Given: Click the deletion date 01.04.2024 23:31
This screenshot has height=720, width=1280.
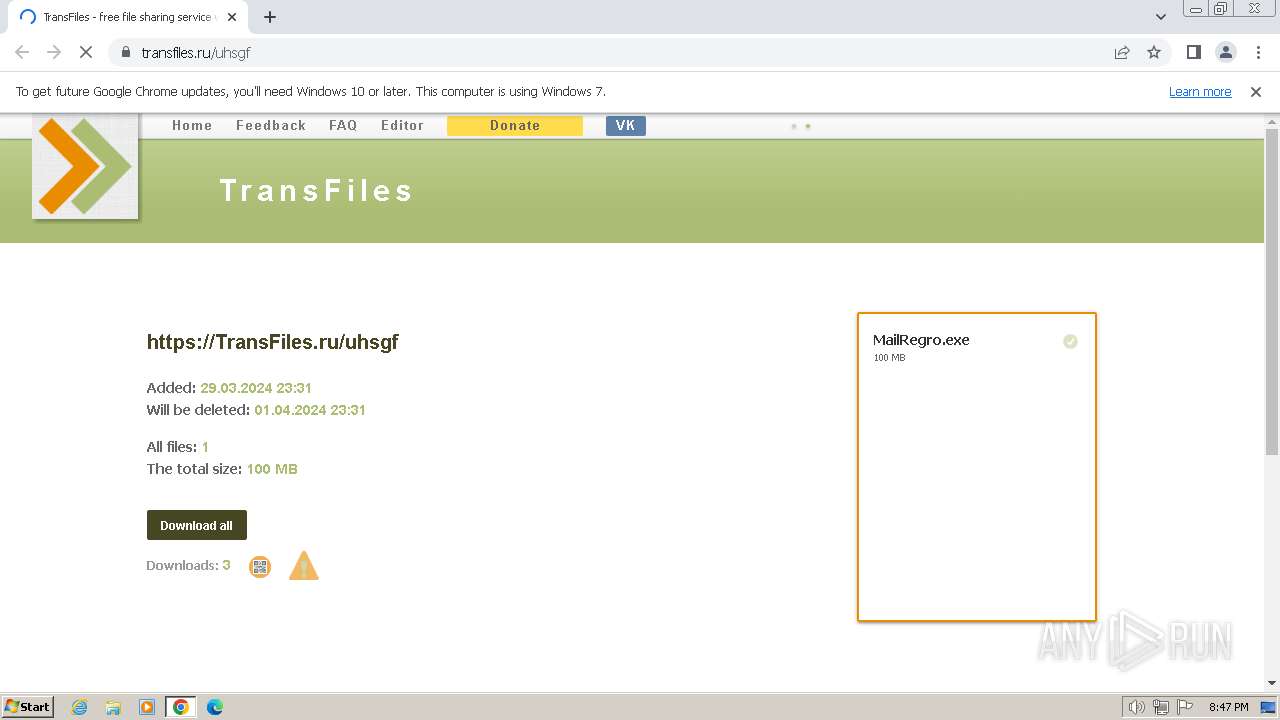Looking at the screenshot, I should (x=310, y=410).
